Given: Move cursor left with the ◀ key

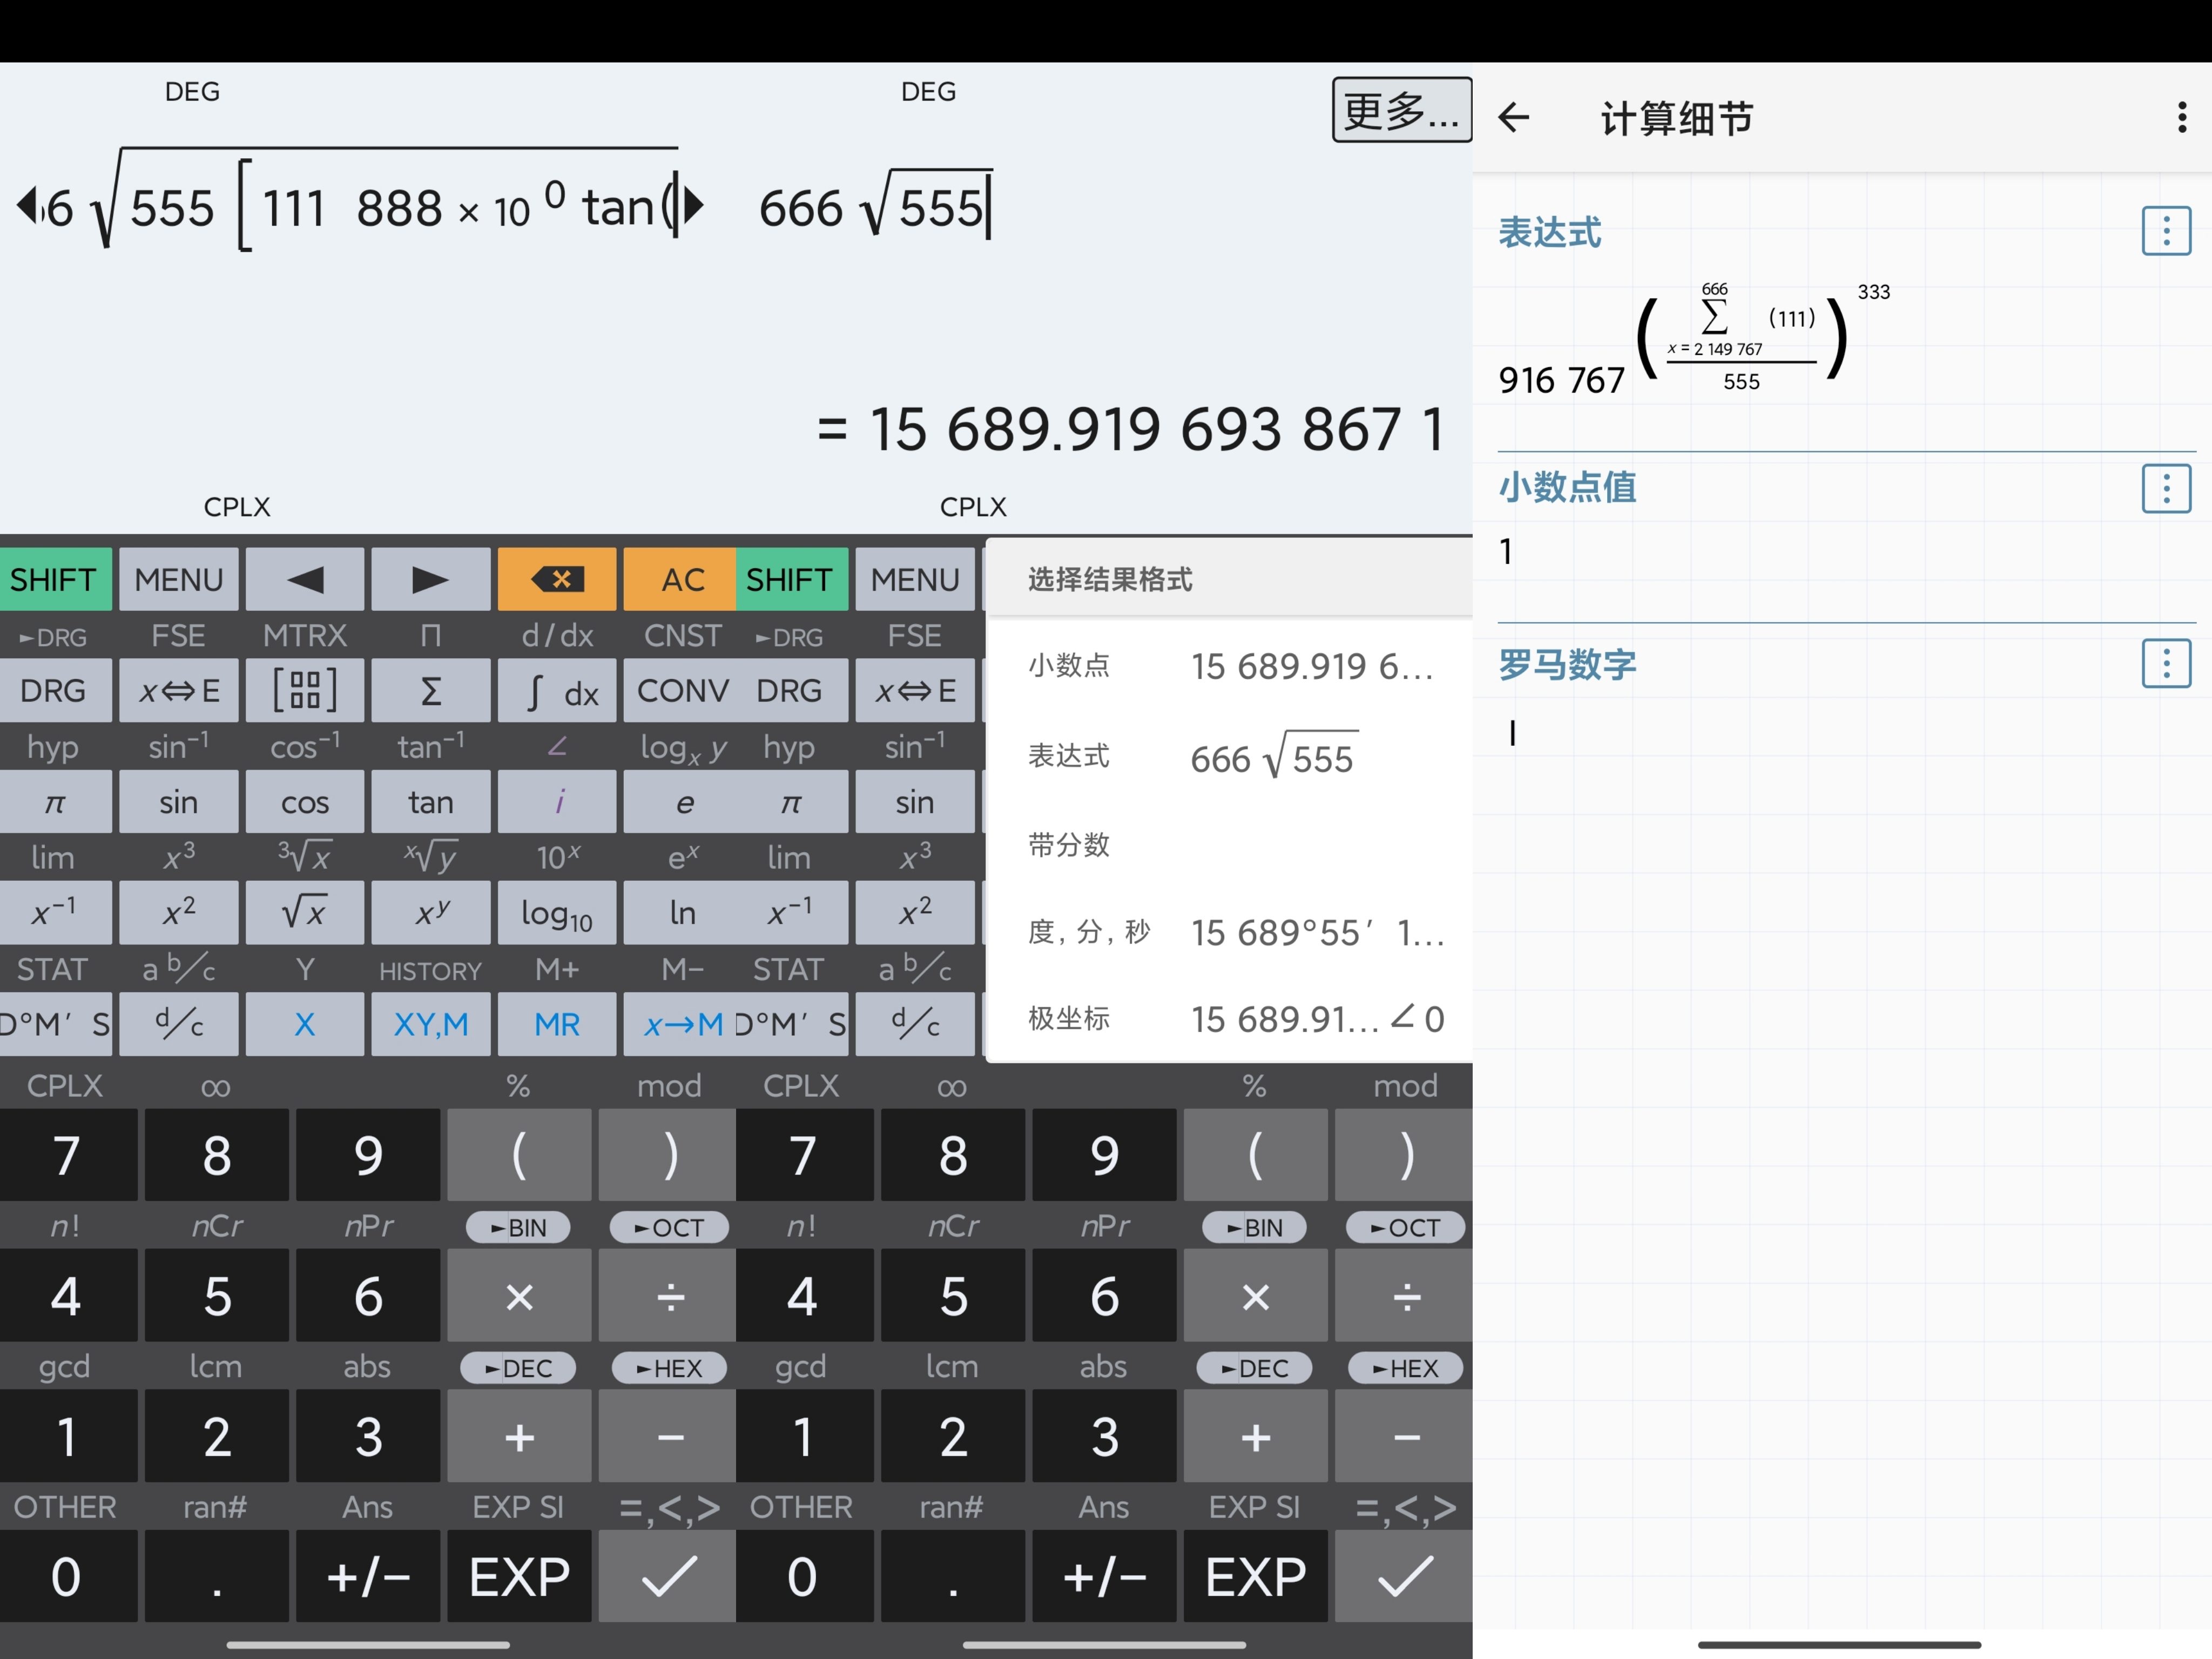Looking at the screenshot, I should coord(305,579).
